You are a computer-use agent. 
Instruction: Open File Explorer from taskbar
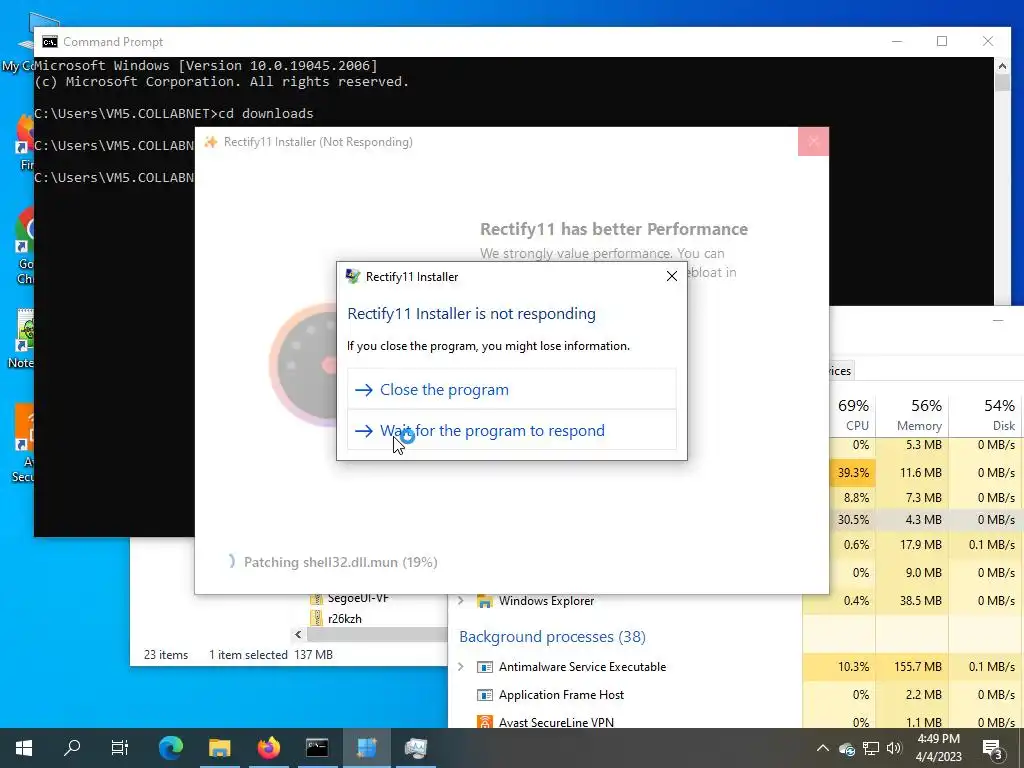click(219, 748)
